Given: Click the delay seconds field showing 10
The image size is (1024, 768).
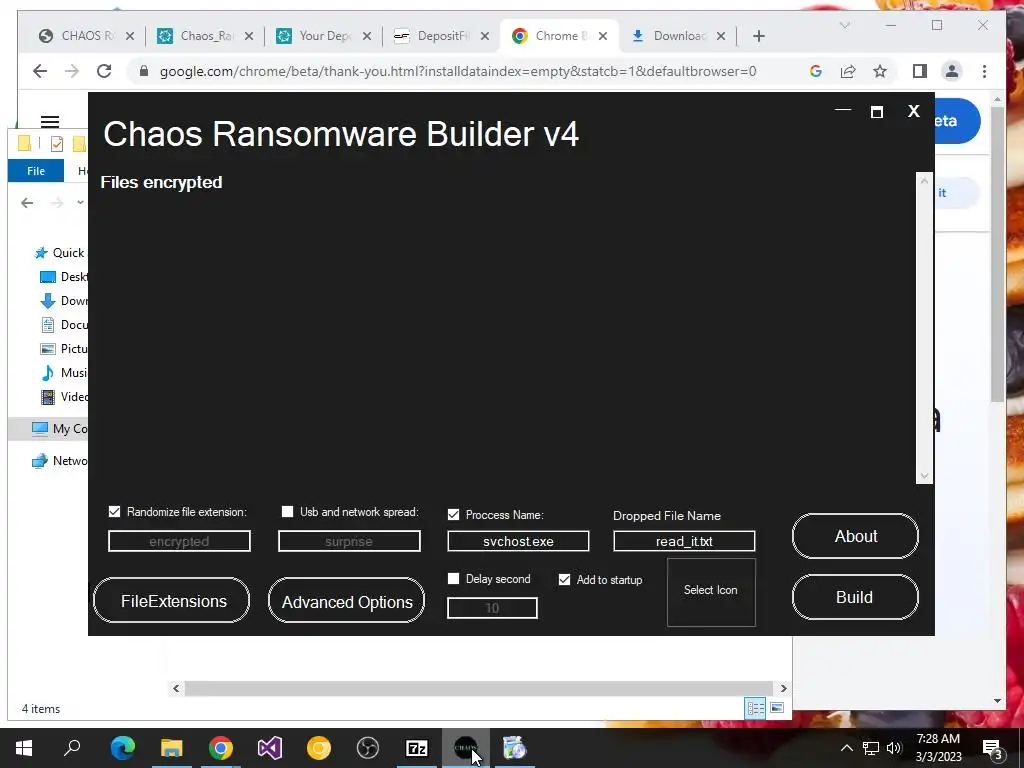Looking at the screenshot, I should click(492, 608).
